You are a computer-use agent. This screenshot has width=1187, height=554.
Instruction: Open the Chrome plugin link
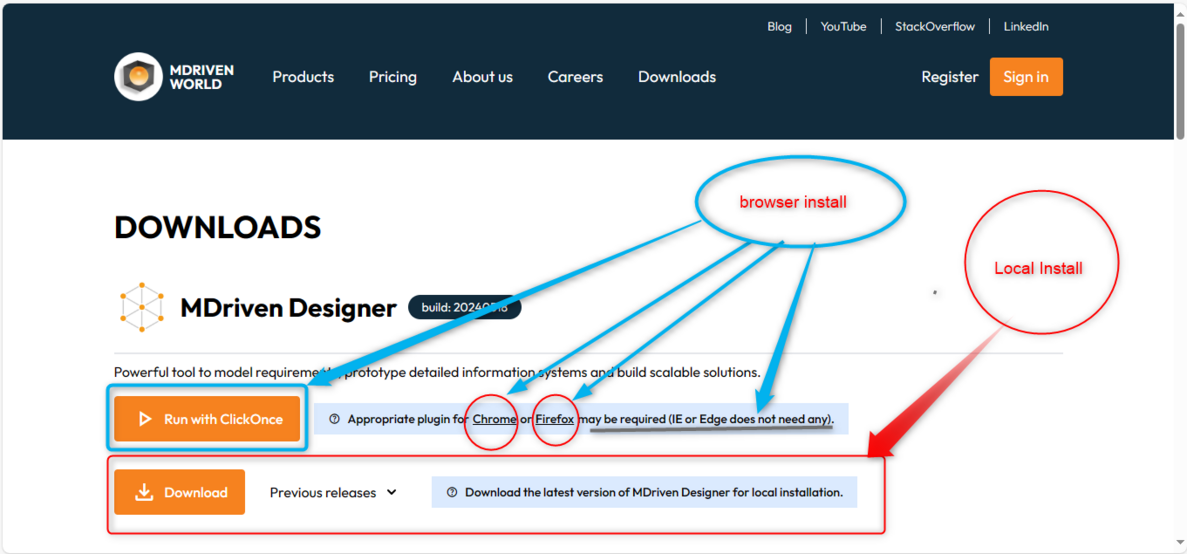tap(494, 419)
